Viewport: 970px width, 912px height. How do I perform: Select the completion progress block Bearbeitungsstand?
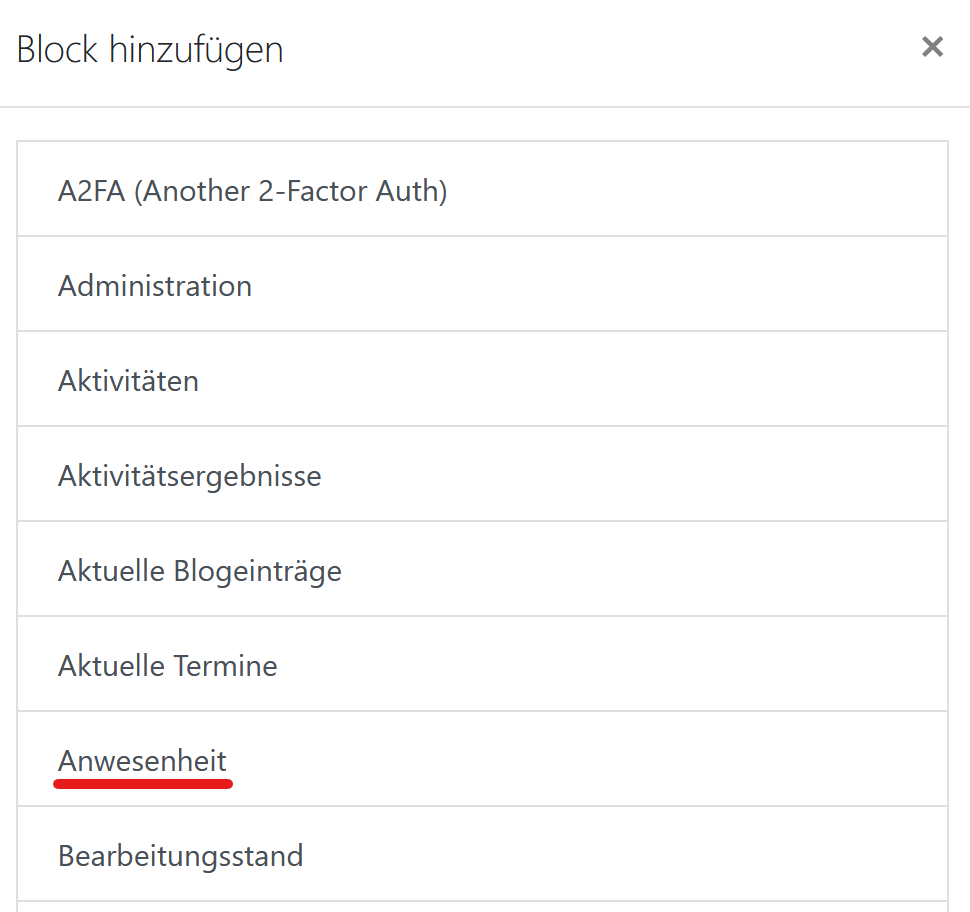(483, 854)
